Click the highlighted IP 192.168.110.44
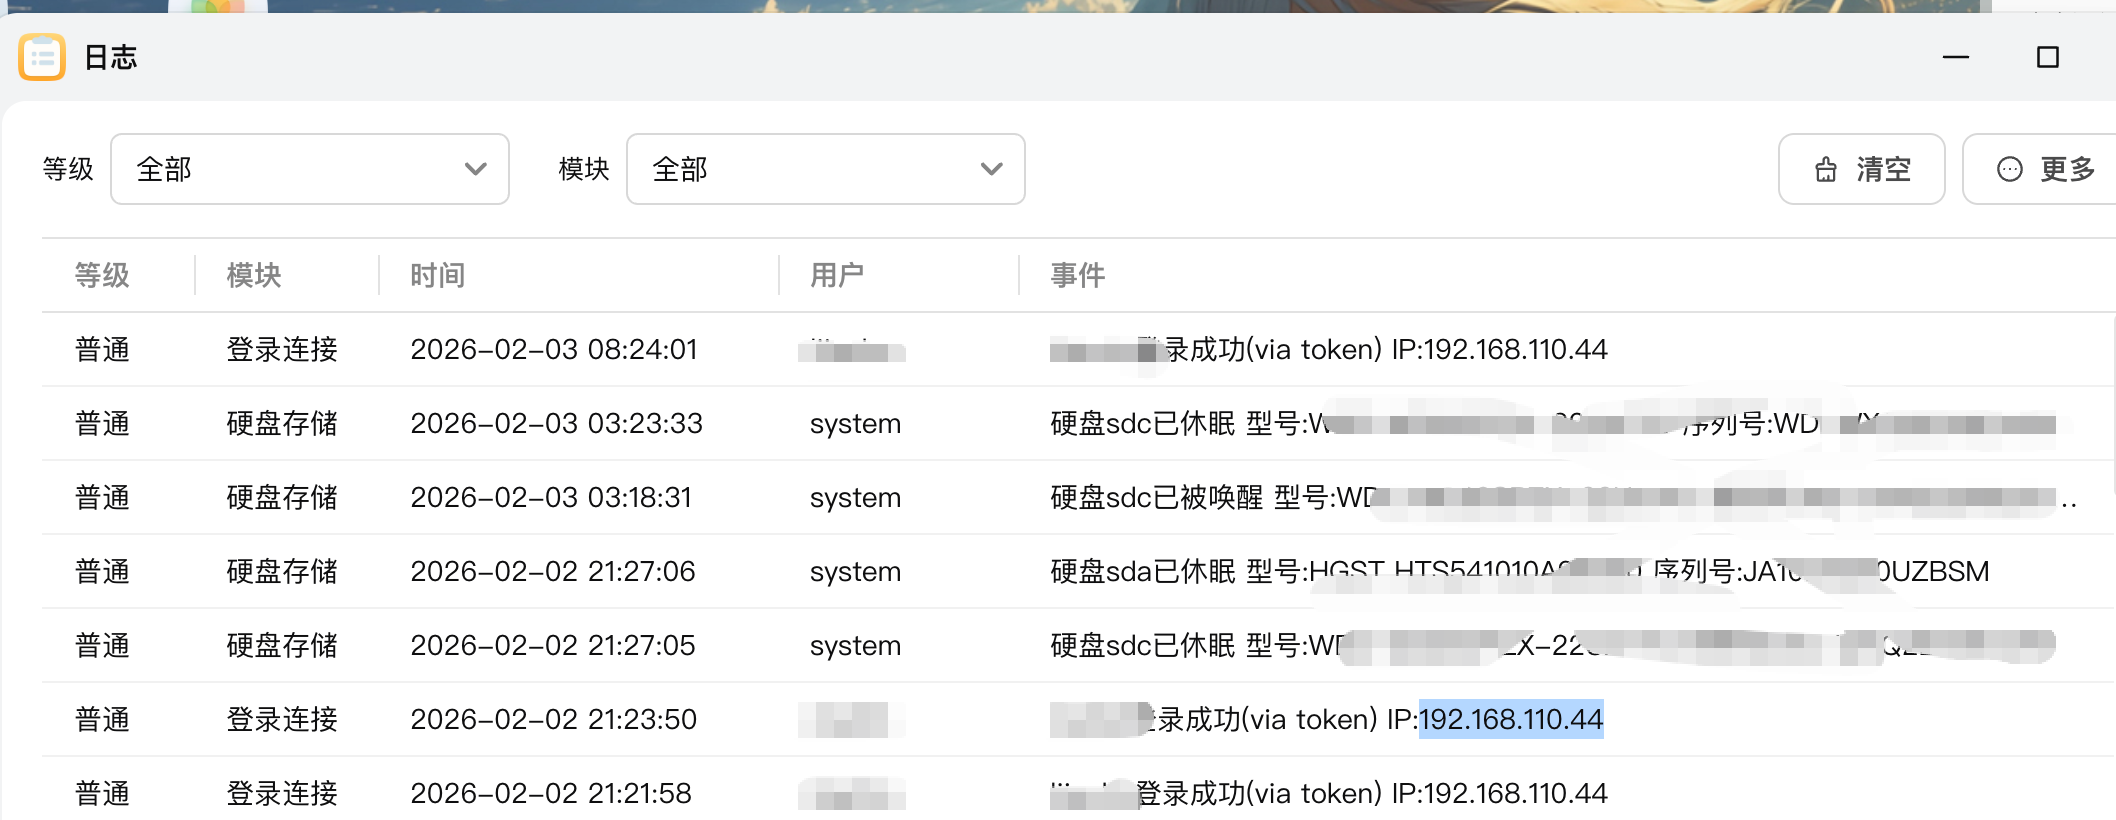The image size is (2116, 820). coord(1511,720)
